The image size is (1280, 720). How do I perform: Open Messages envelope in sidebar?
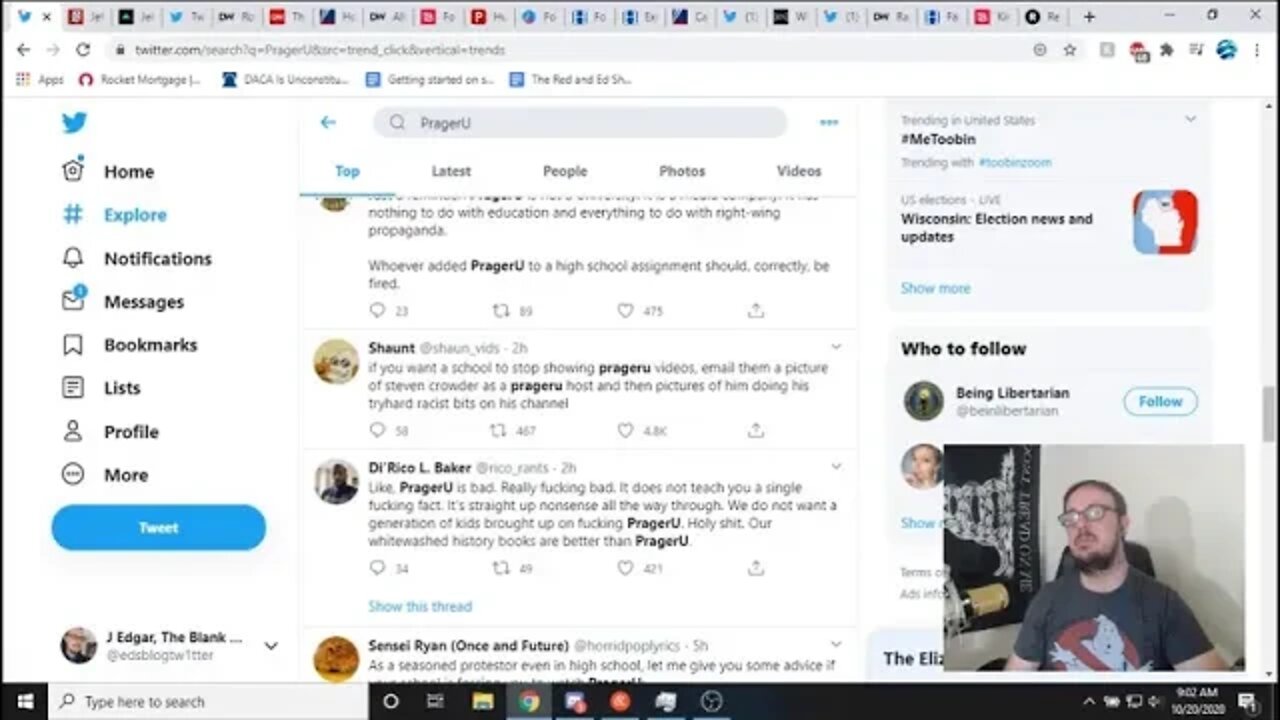coord(122,301)
